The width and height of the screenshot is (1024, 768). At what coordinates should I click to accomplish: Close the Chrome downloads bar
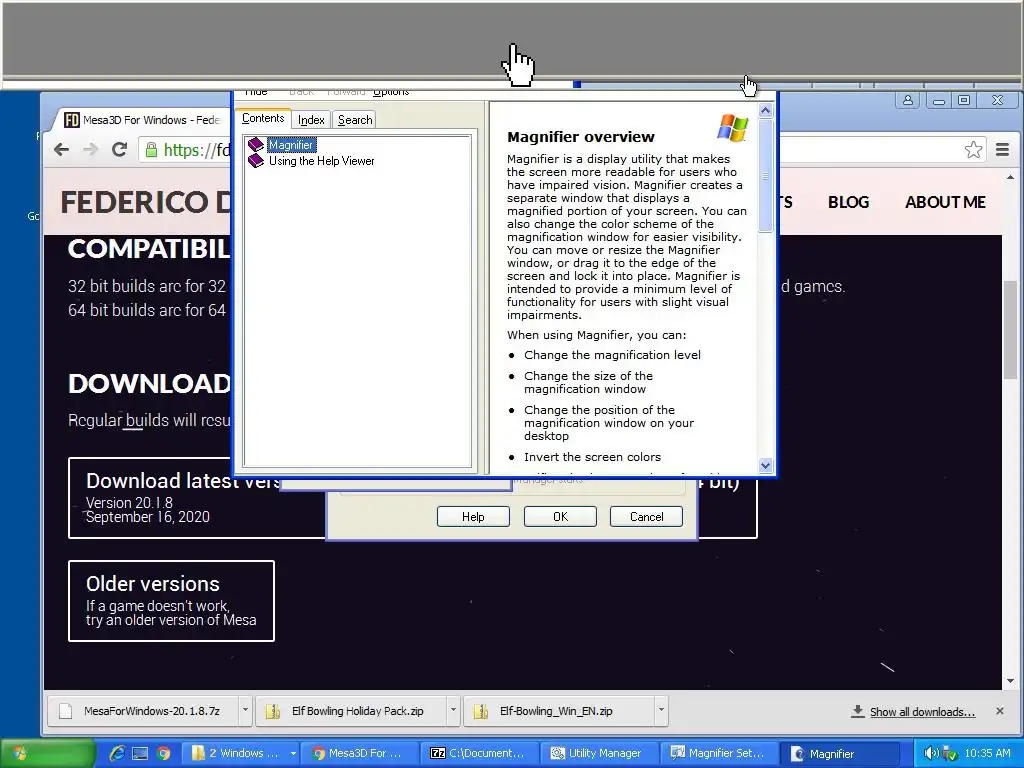1000,711
